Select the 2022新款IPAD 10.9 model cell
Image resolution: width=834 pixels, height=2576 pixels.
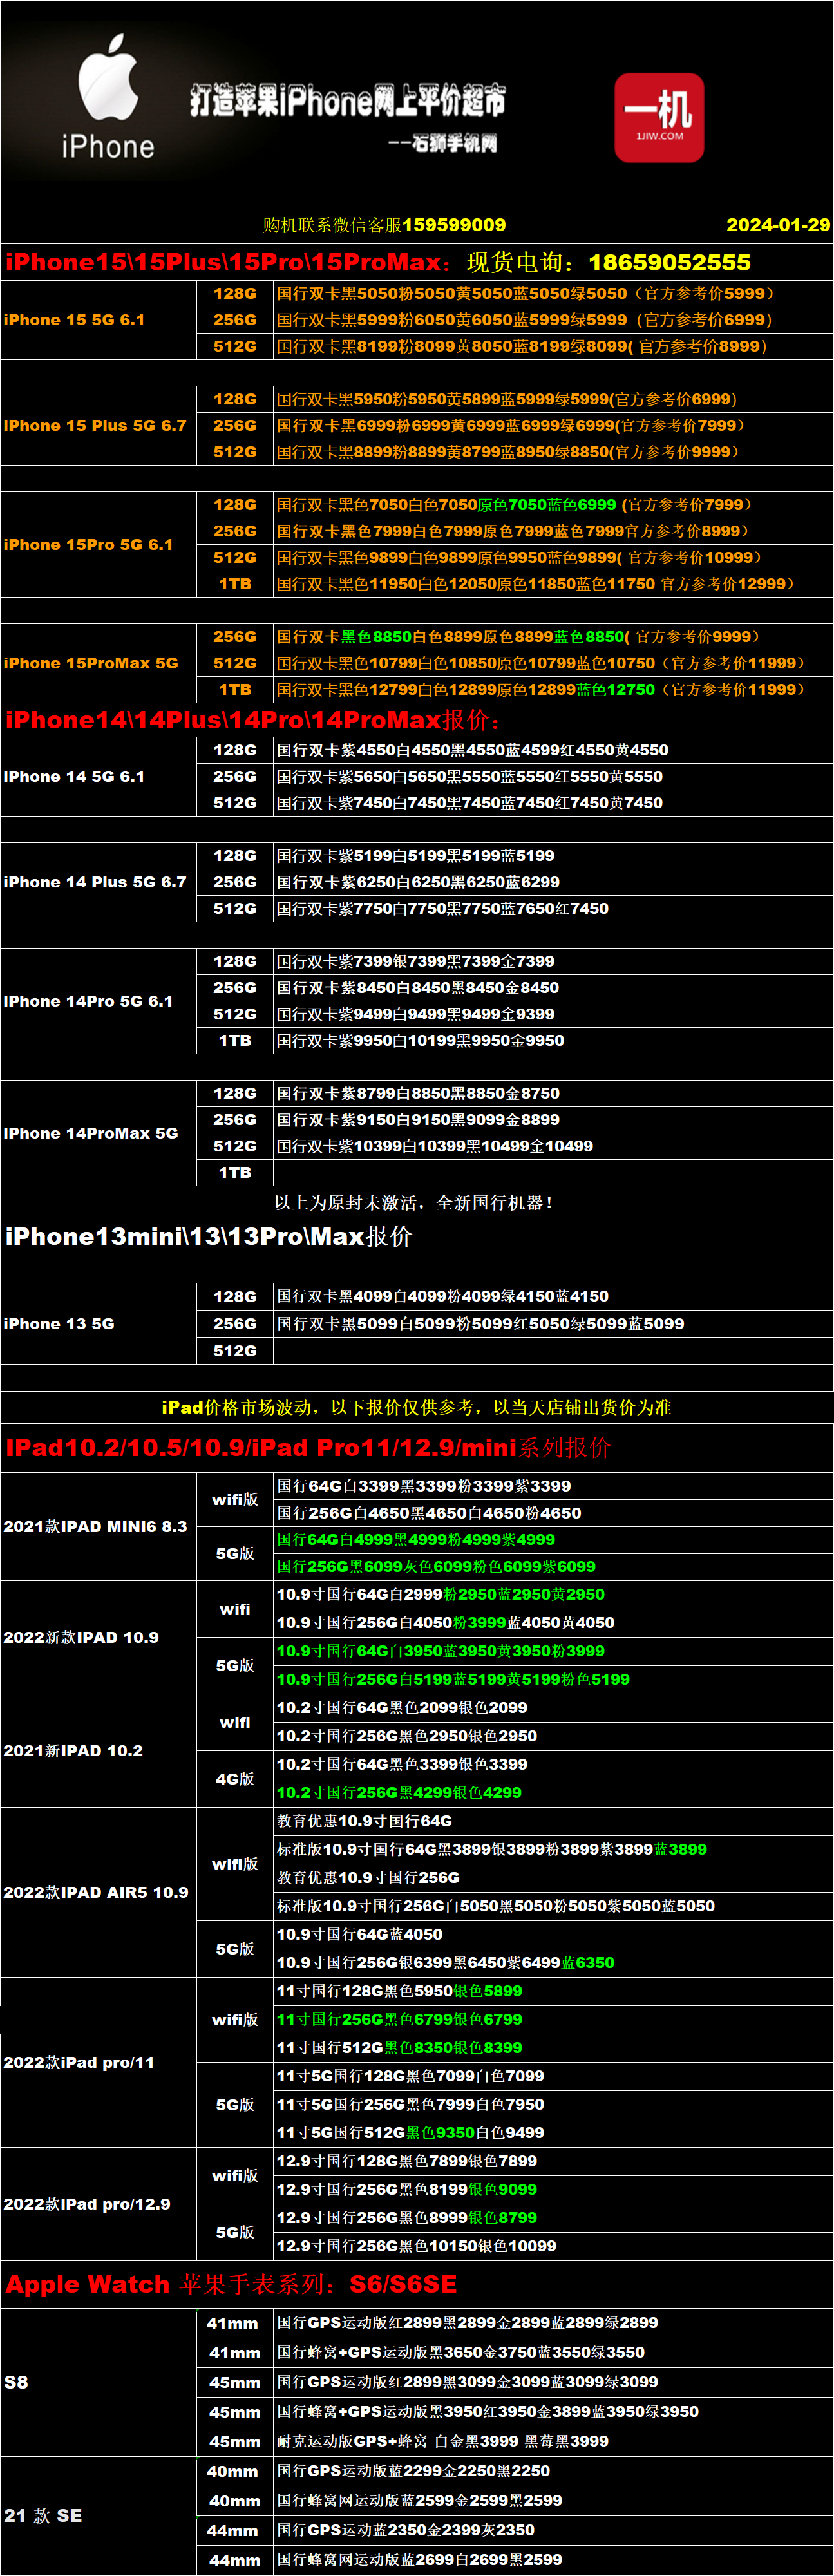99,1638
